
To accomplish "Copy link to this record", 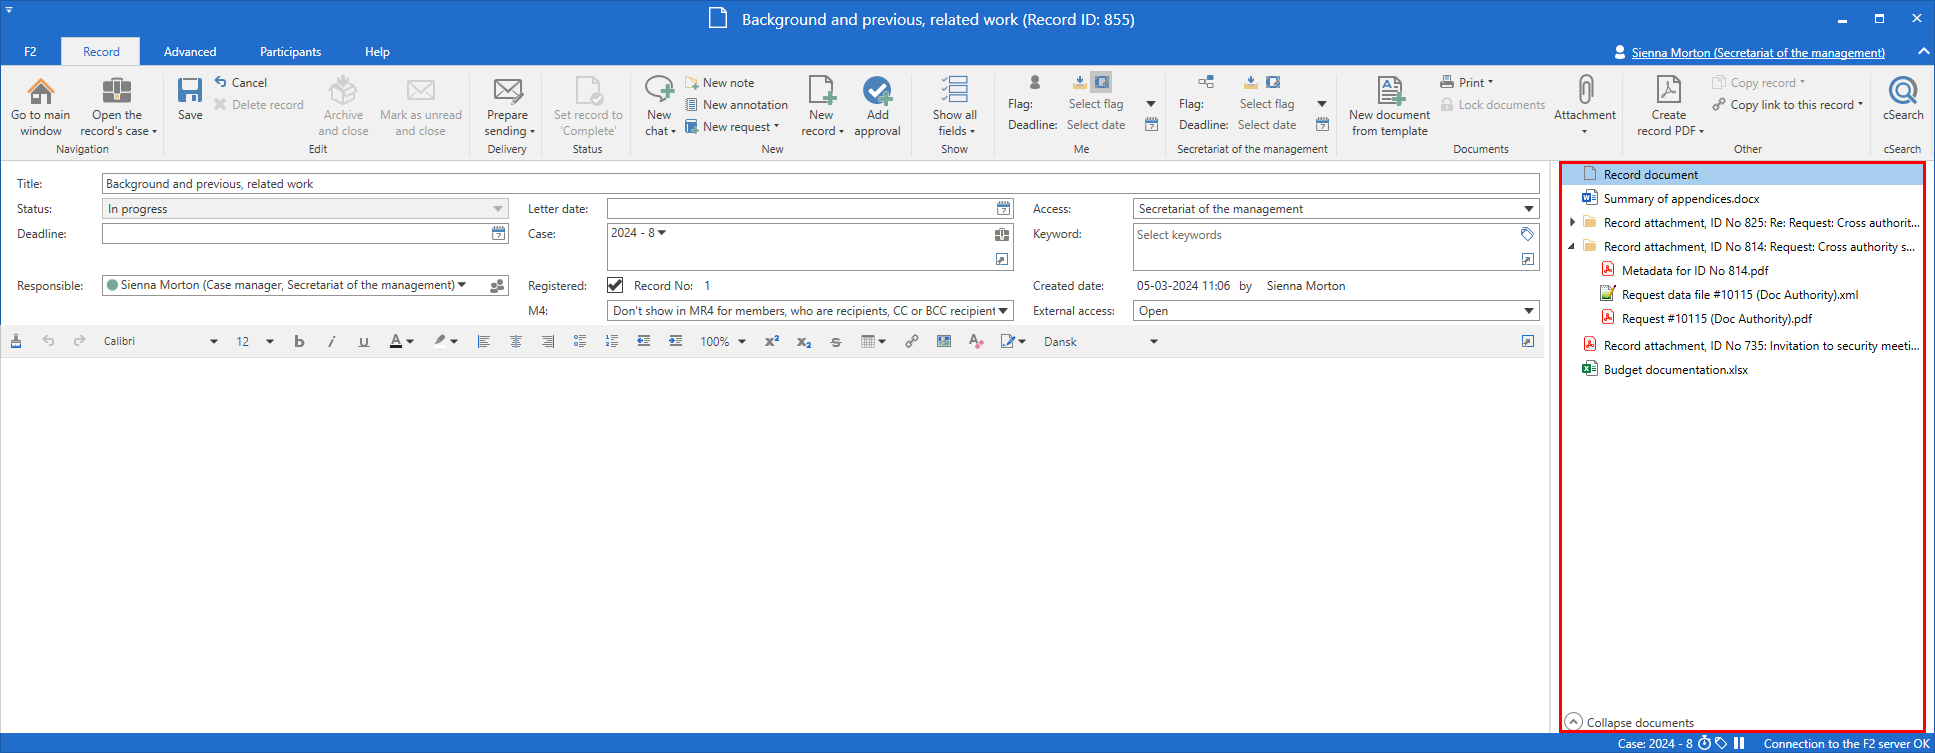I will click(1787, 105).
